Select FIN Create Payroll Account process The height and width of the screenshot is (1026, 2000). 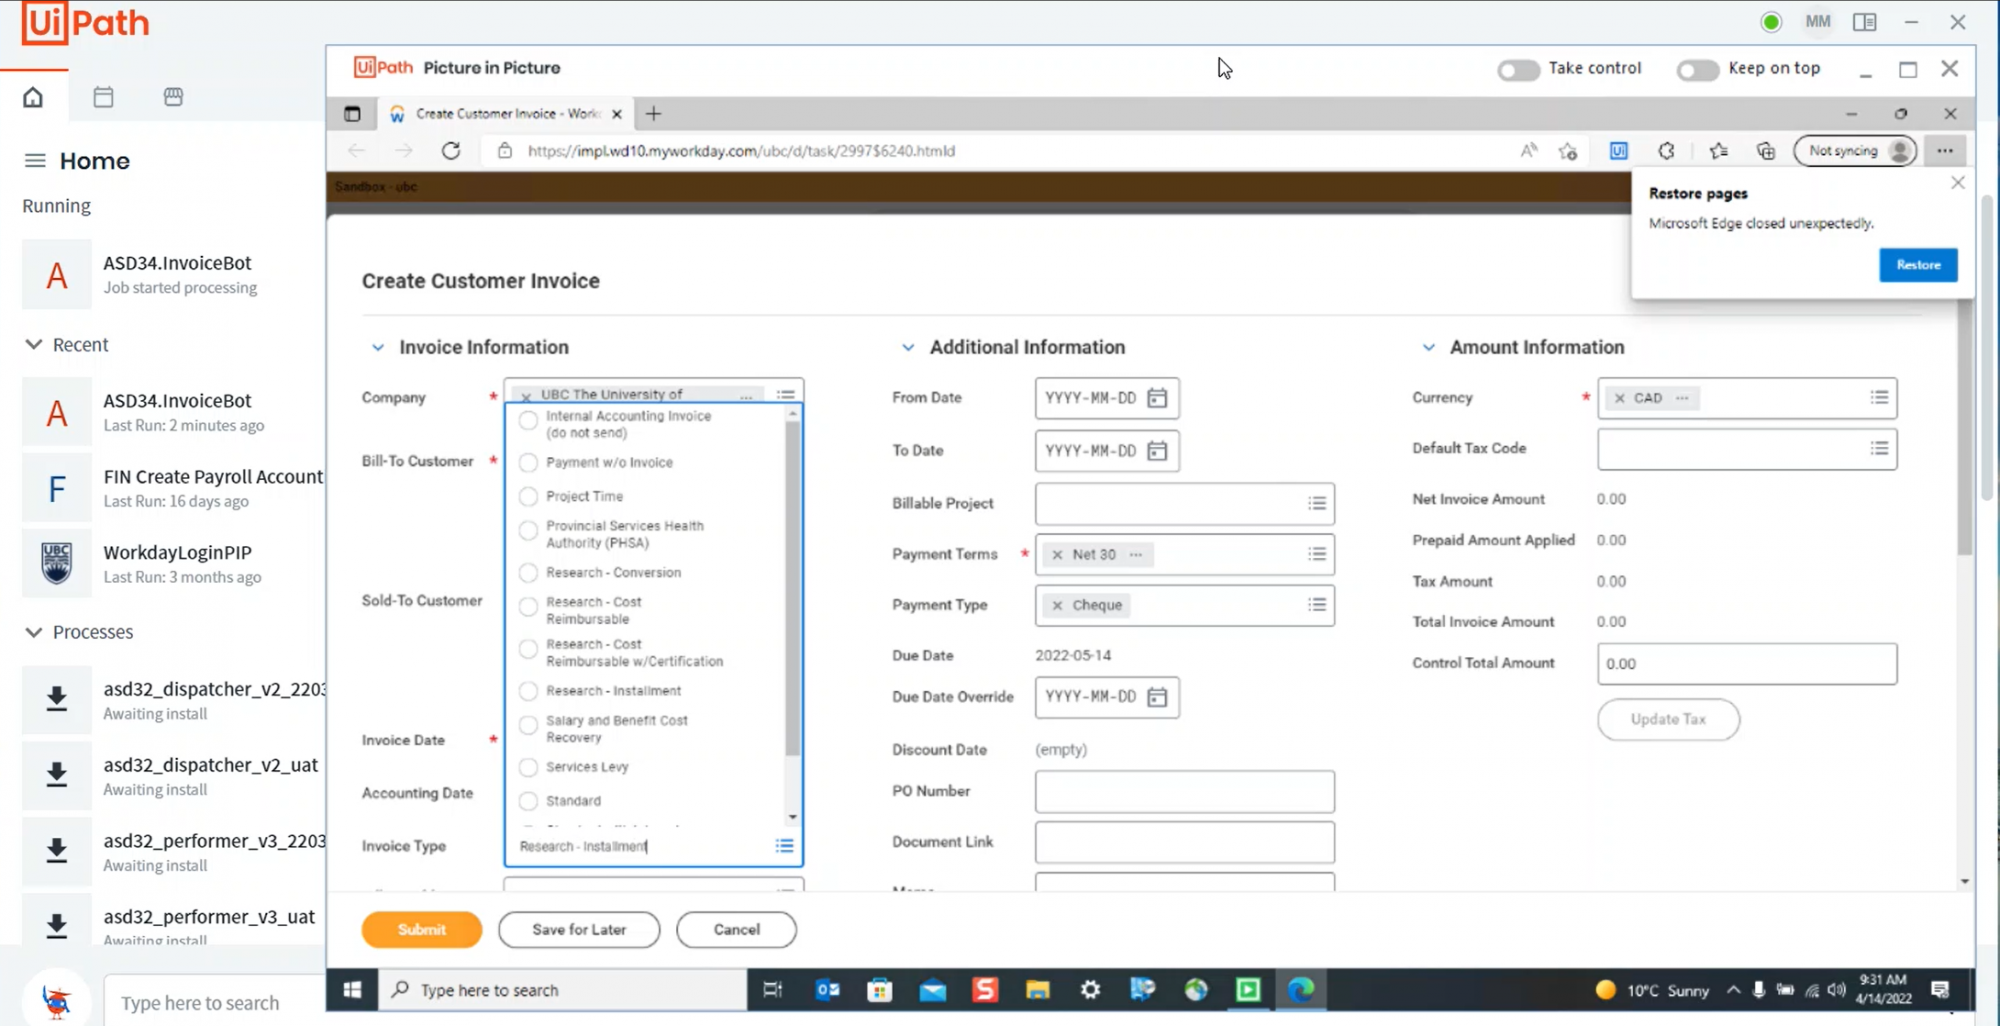tap(174, 488)
